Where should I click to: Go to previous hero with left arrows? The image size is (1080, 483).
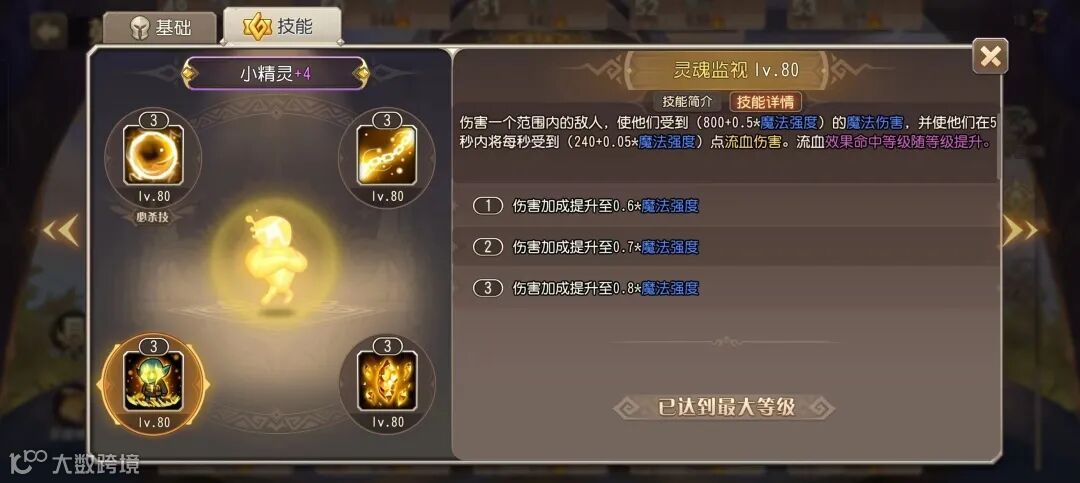(61, 231)
